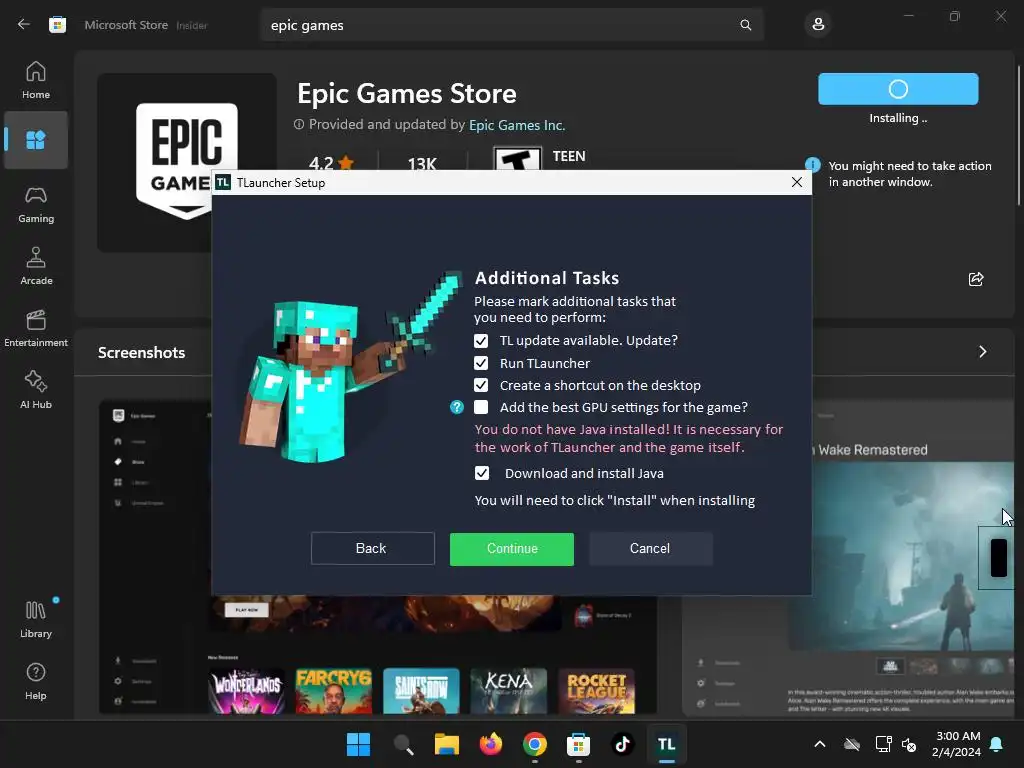Viewport: 1024px width, 768px height.
Task: Open Home in the Store sidebar
Action: coord(36,80)
